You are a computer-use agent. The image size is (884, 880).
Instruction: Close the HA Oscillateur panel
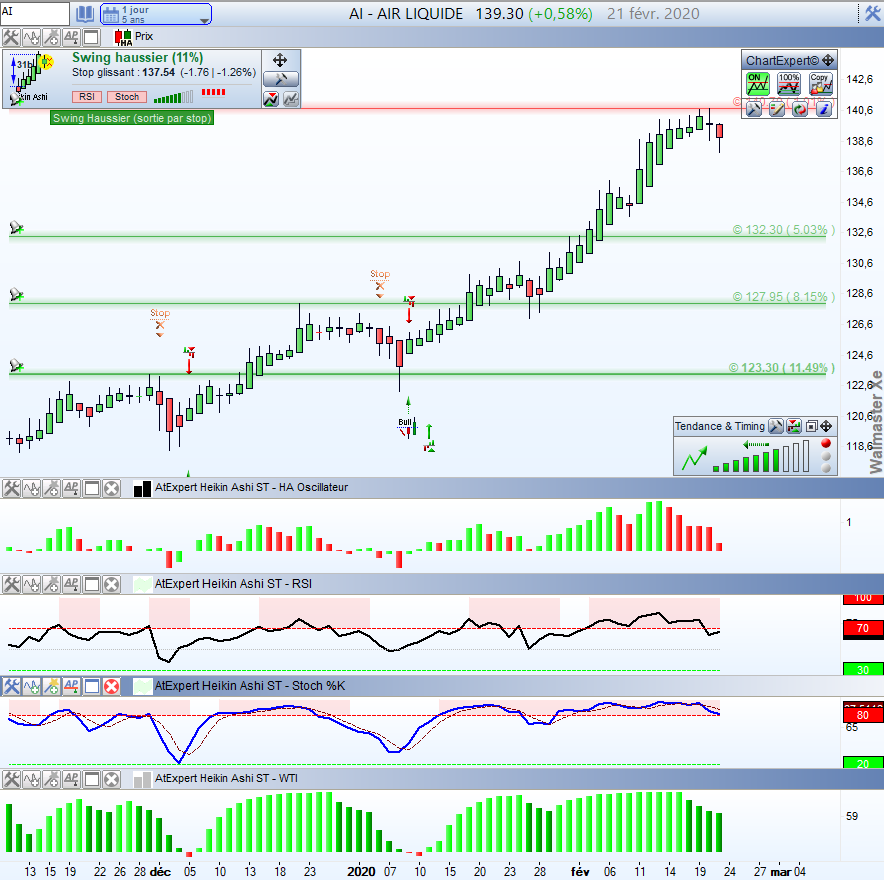tap(112, 488)
